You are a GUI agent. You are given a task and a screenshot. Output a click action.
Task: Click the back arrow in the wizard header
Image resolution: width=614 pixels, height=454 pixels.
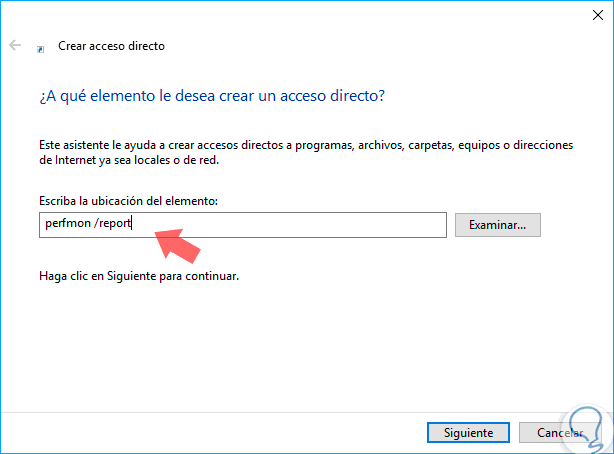(15, 46)
